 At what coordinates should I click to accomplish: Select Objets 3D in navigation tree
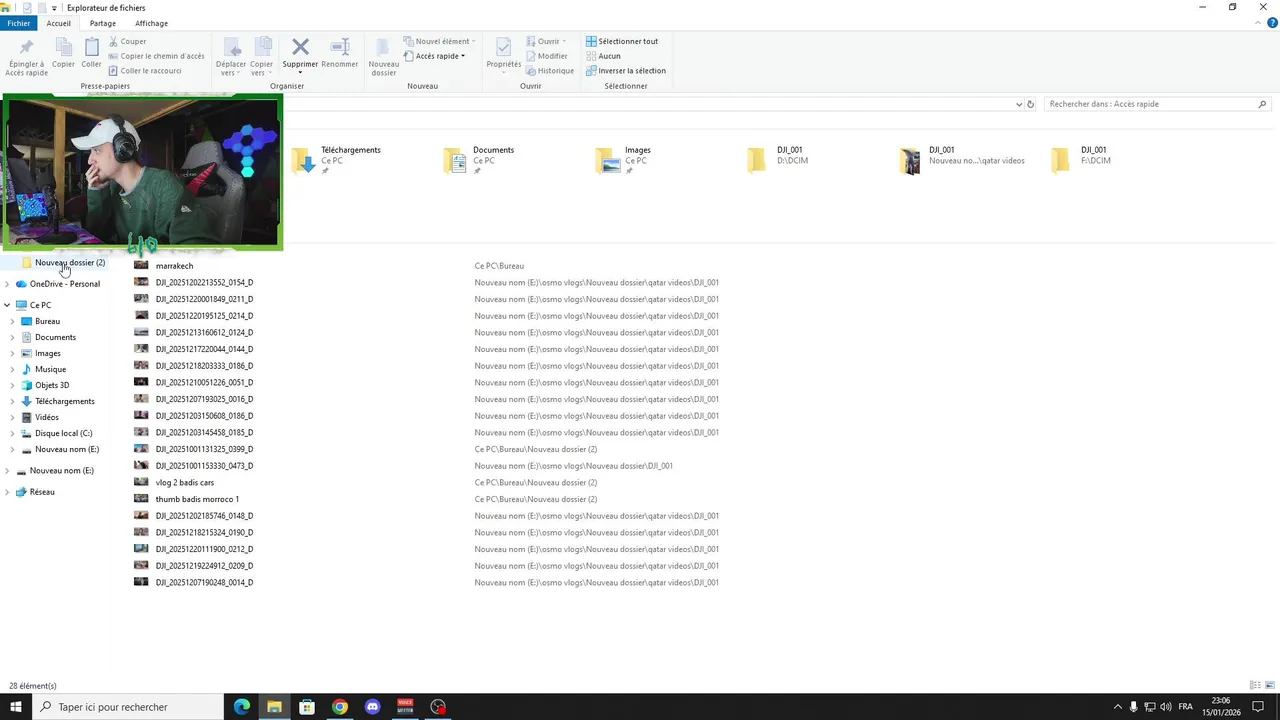click(52, 385)
